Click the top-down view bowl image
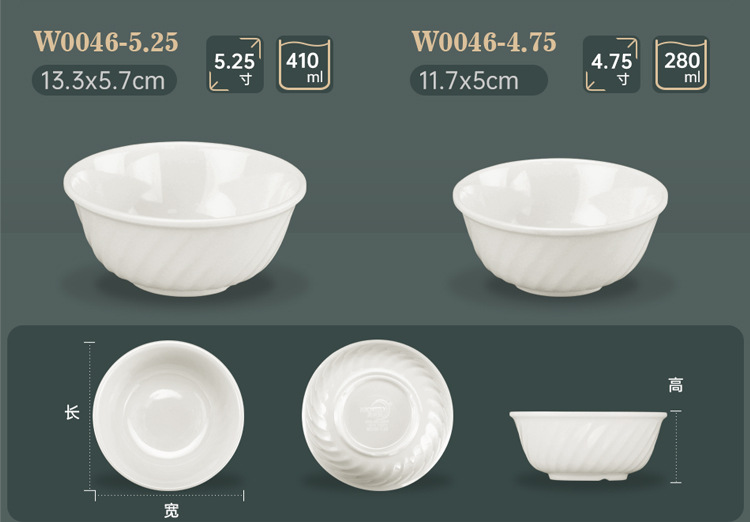Image resolution: width=750 pixels, height=522 pixels. pyautogui.click(x=168, y=415)
